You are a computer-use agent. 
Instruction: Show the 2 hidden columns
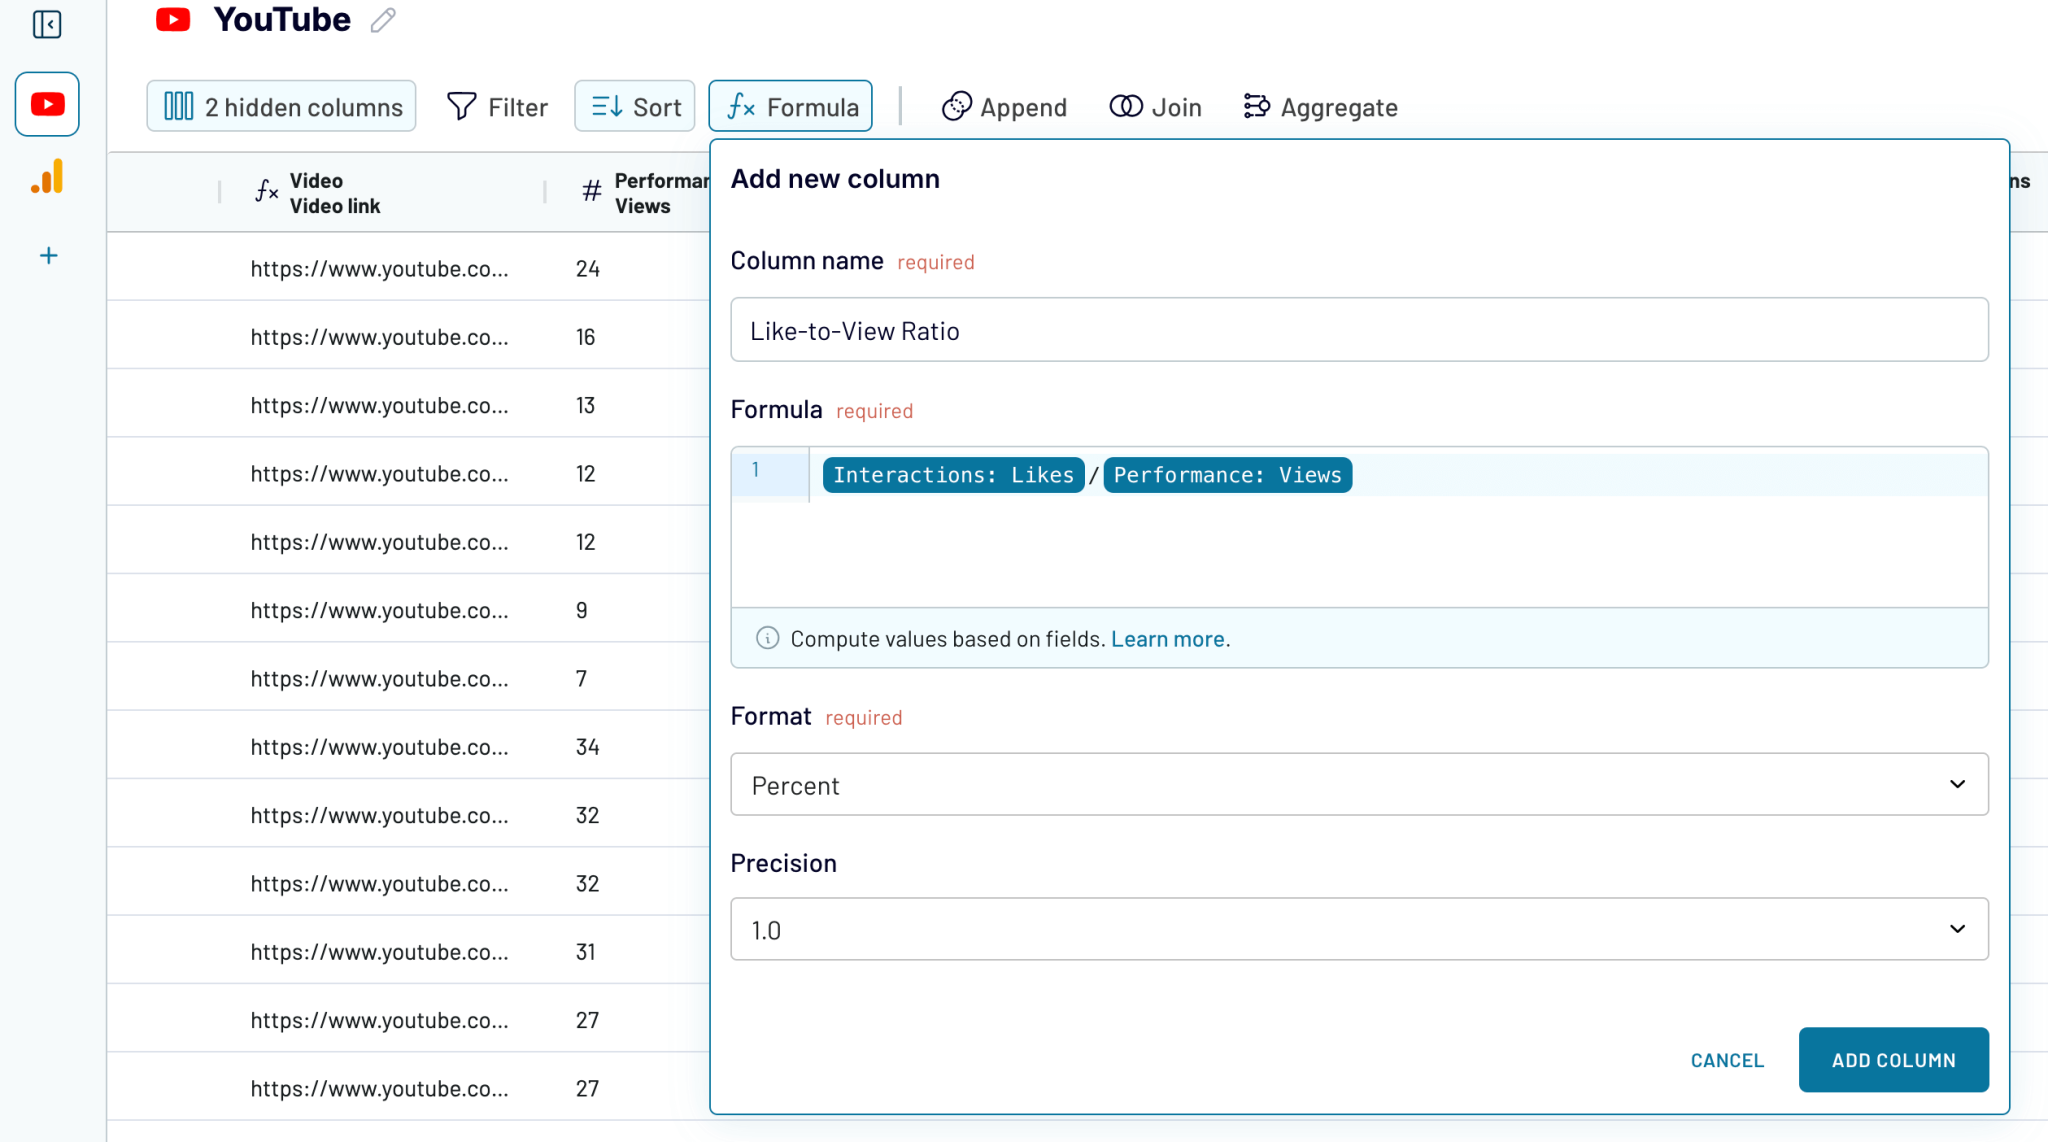click(x=281, y=106)
